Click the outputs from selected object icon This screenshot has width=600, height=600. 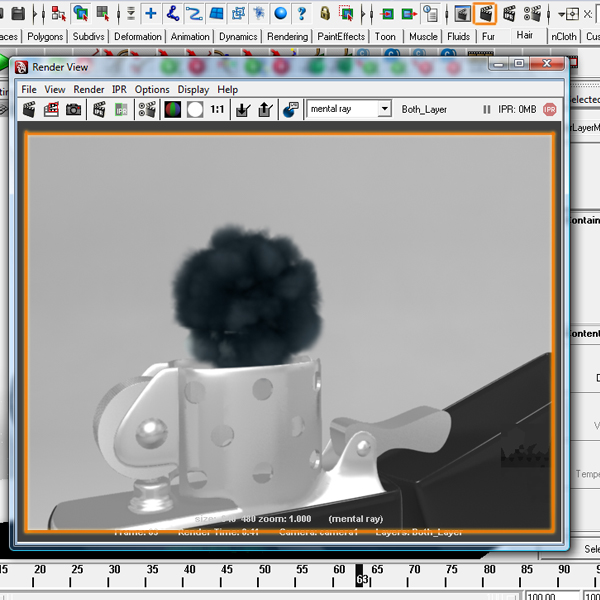click(409, 15)
